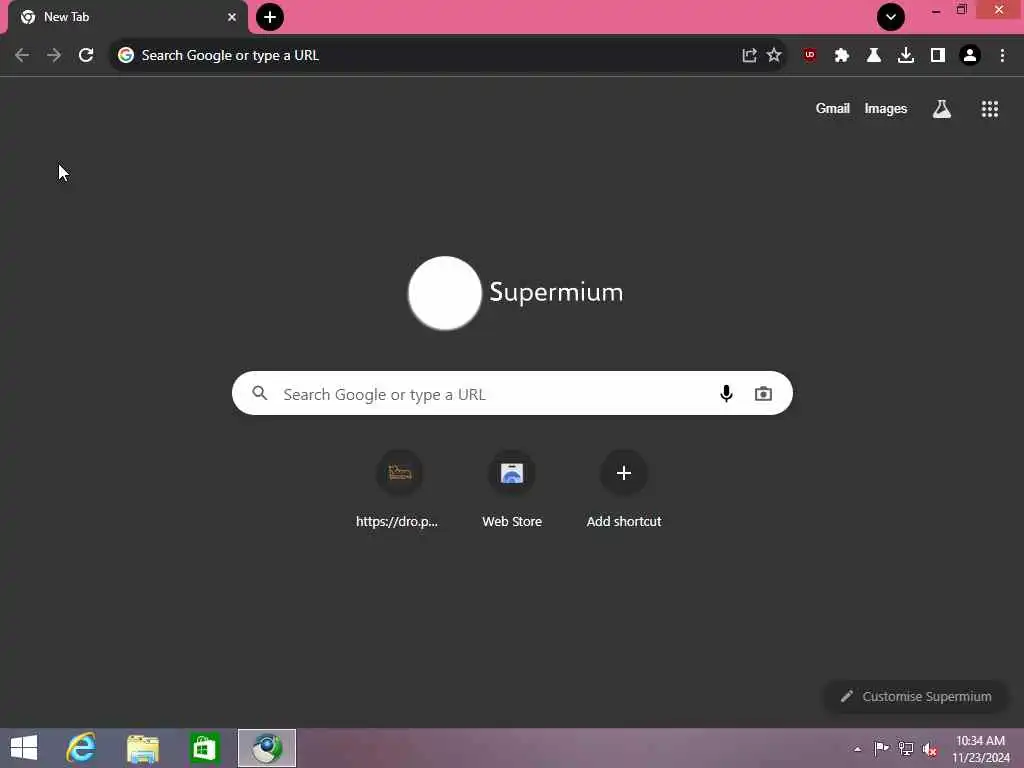Image resolution: width=1024 pixels, height=768 pixels.
Task: Select the New Tab tab
Action: [x=128, y=18]
